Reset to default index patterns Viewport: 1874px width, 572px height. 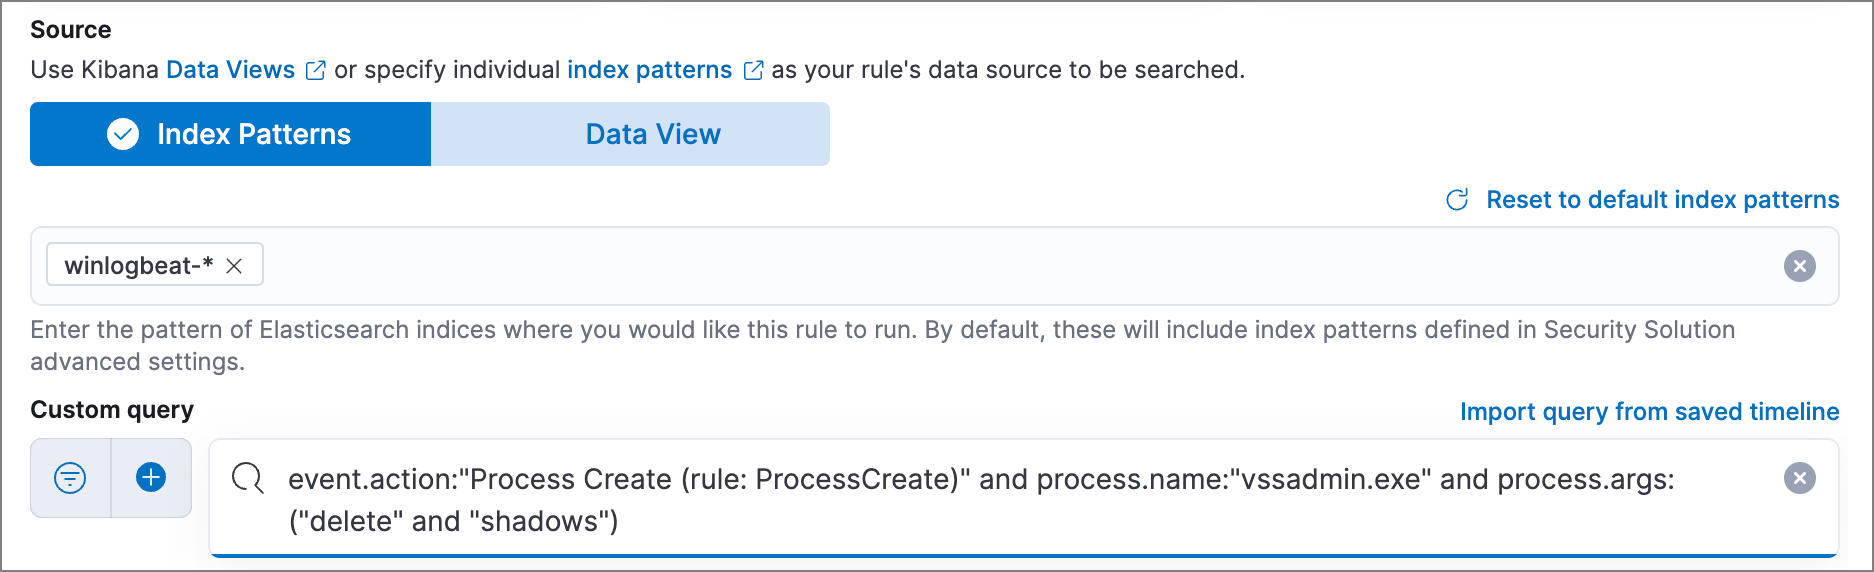pos(1662,200)
